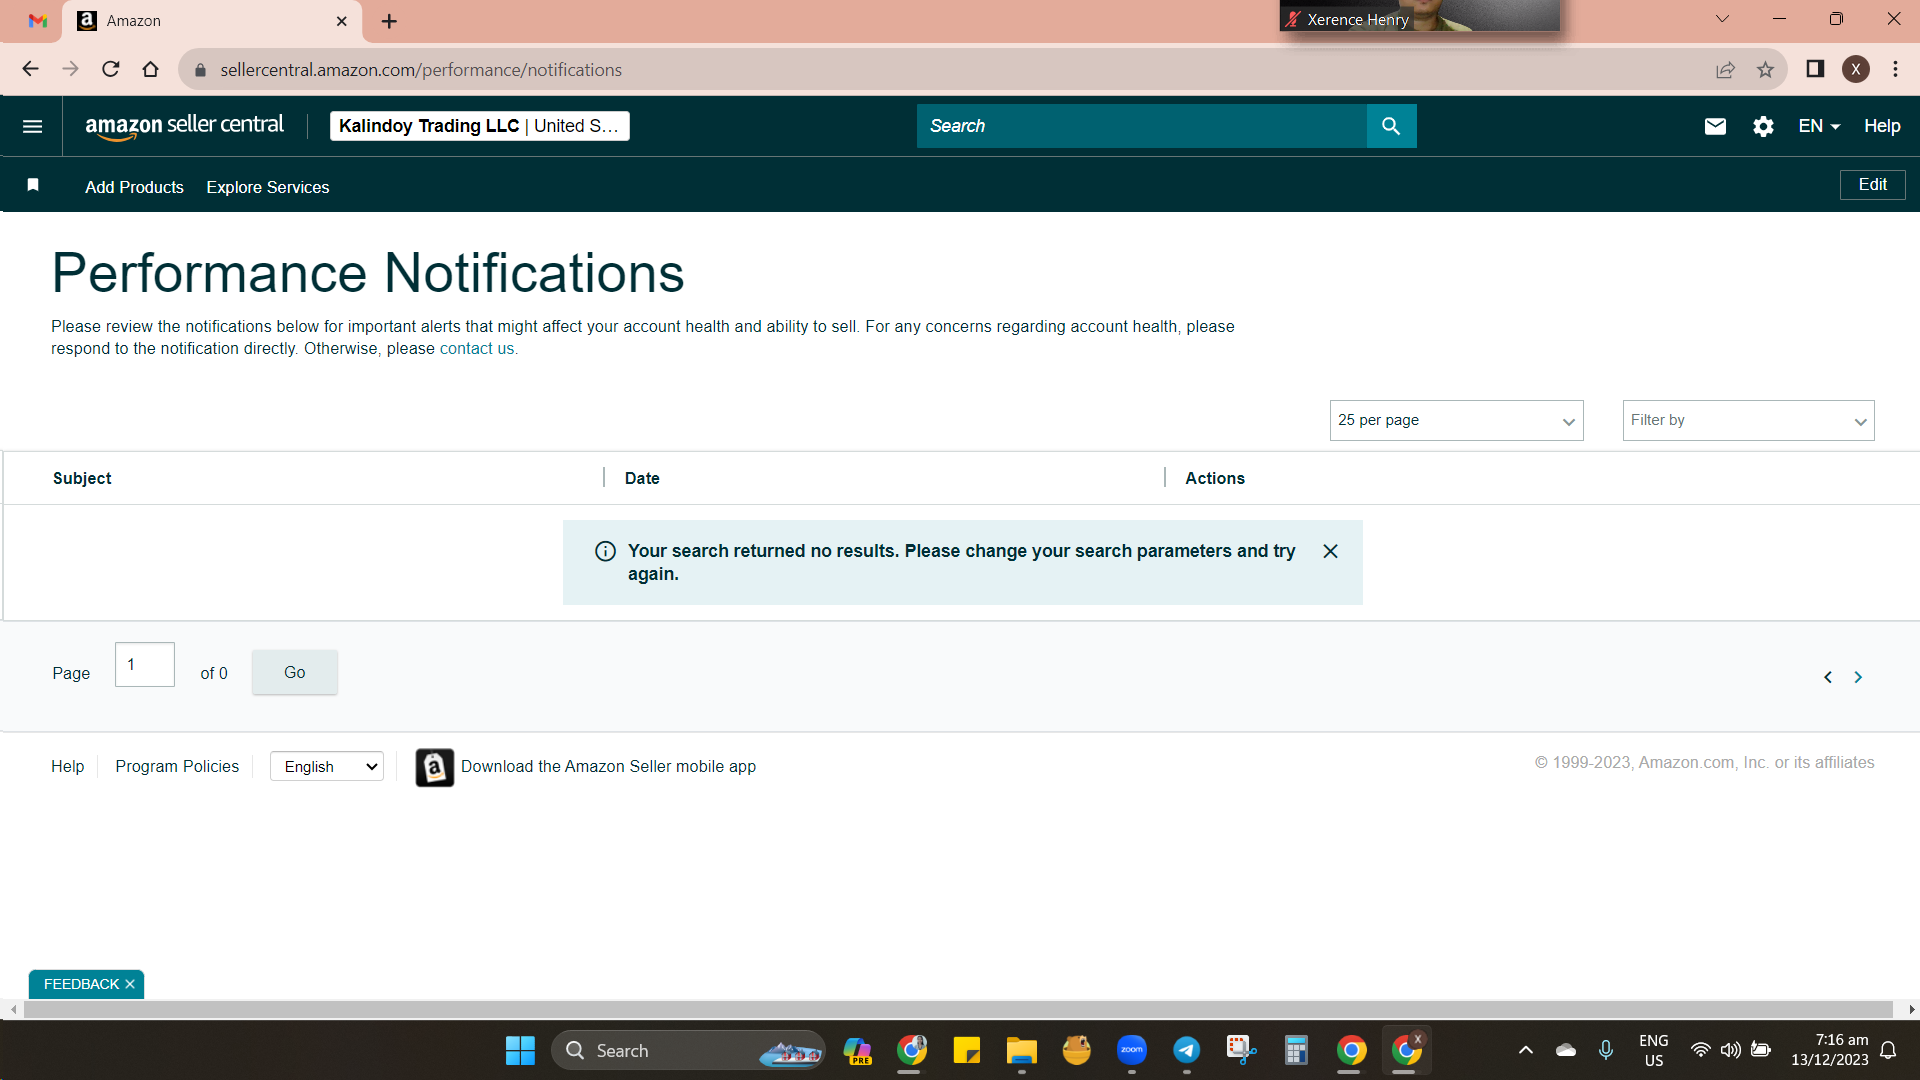Open Telegram from the taskbar
Viewport: 1920px width, 1080px height.
[1187, 1050]
